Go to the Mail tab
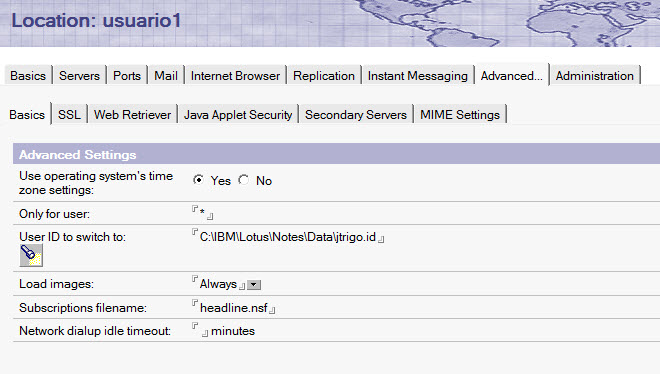 [x=166, y=76]
